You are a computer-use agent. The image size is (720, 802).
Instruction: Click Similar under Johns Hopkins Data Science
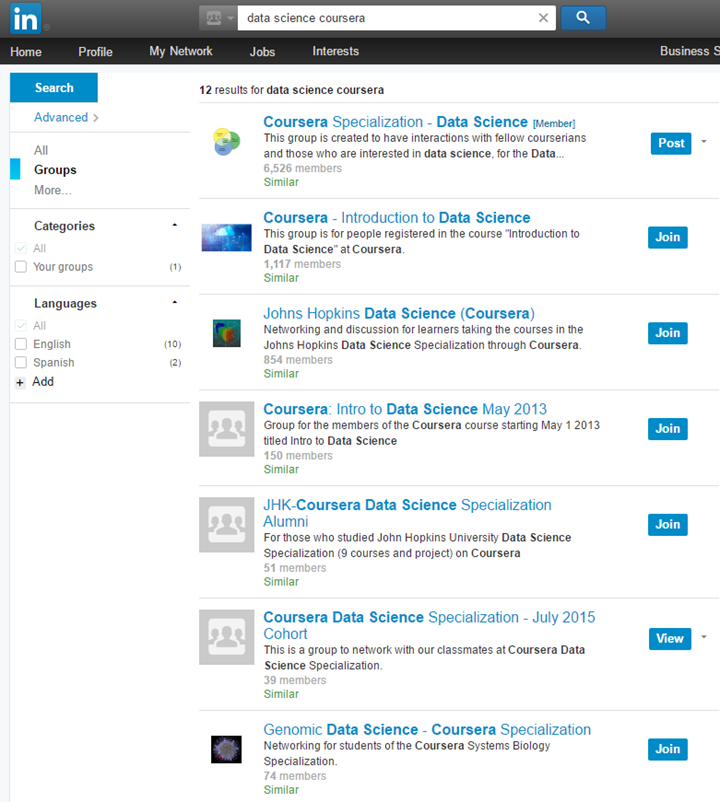coord(281,373)
